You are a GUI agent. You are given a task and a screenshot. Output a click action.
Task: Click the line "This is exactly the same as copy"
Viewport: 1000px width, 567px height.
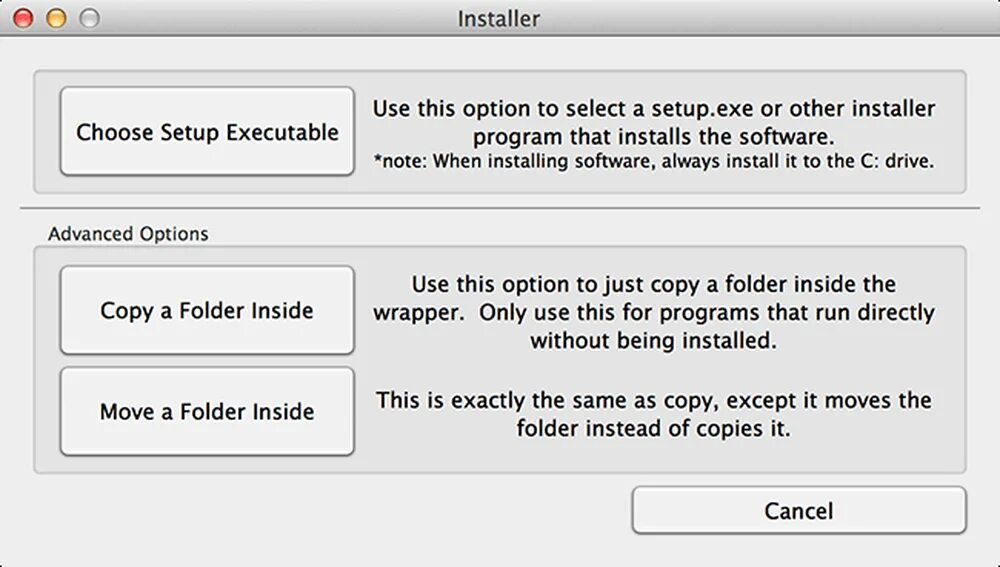click(654, 400)
